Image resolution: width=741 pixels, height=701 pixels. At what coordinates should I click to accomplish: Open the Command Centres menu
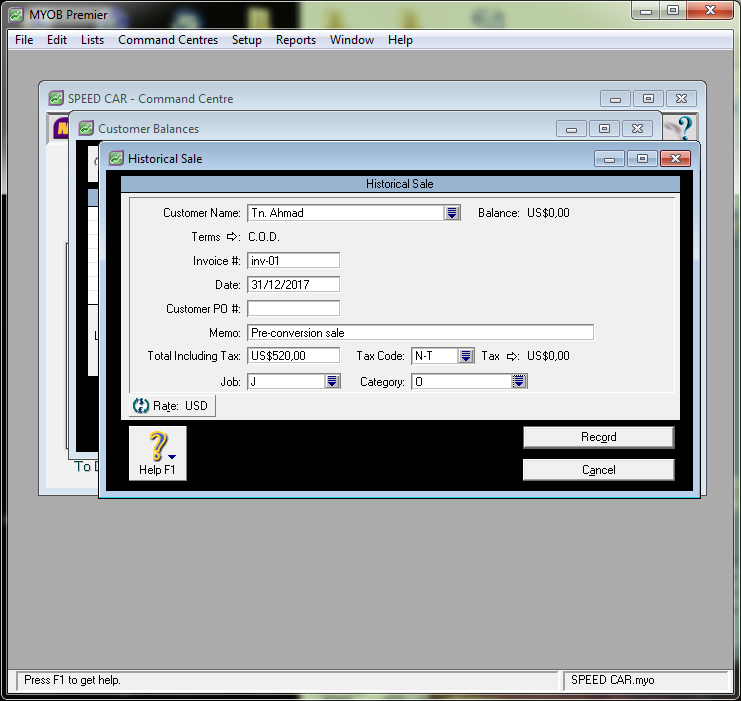pyautogui.click(x=168, y=40)
